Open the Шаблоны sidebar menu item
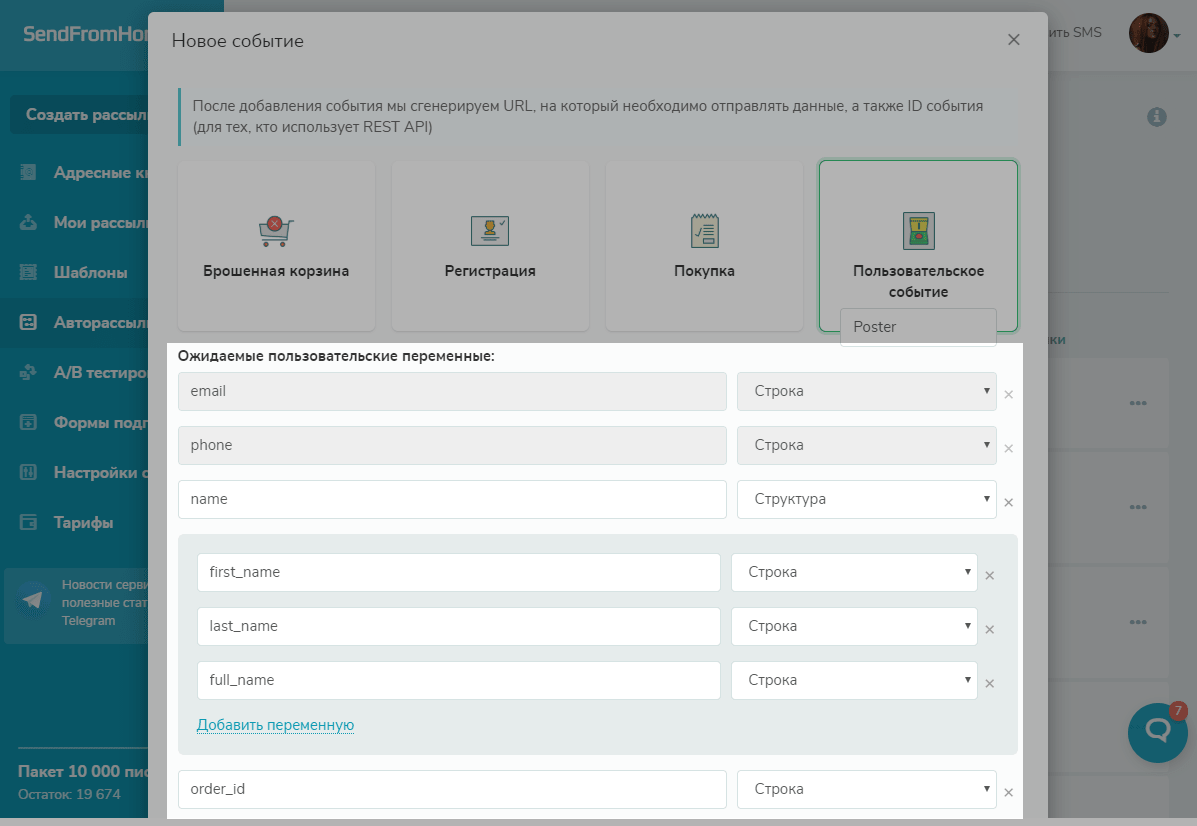The height and width of the screenshot is (826, 1197). [90, 272]
